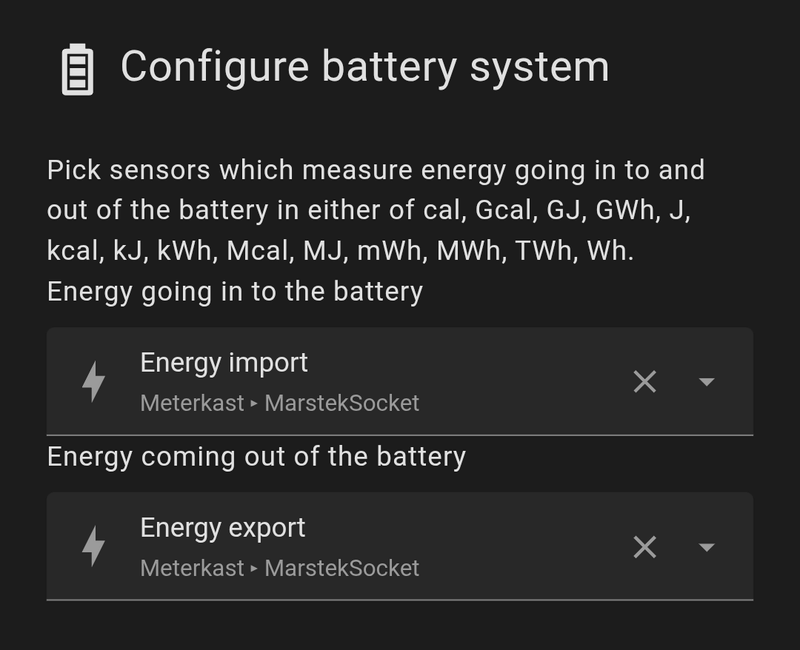
Task: Click MarstekSocket under the Energy export sensor
Action: [342, 568]
